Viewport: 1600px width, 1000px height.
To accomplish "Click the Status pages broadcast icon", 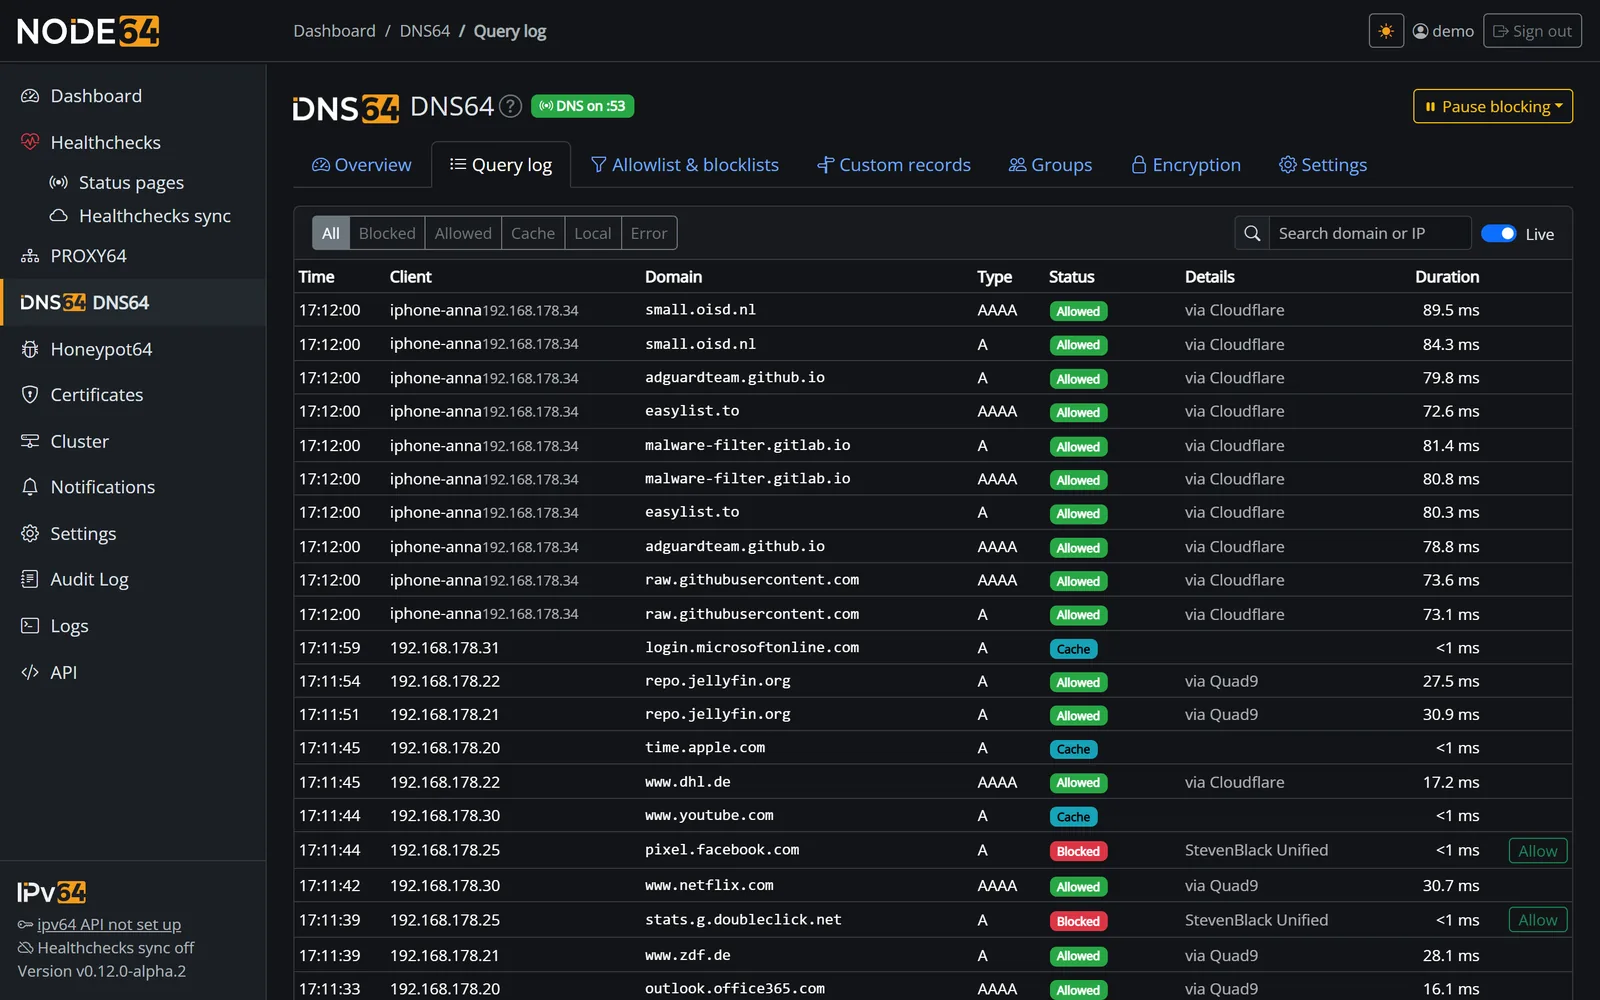I will 59,182.
